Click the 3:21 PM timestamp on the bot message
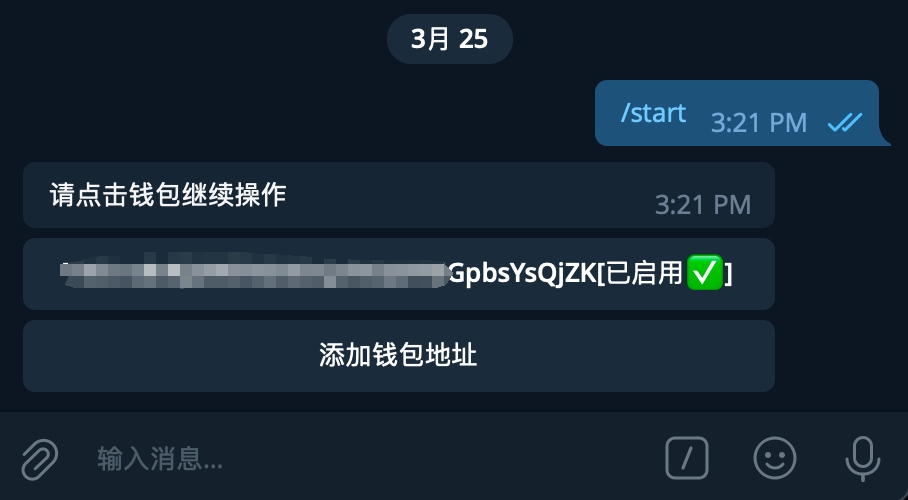Image resolution: width=908 pixels, height=500 pixels. tap(702, 205)
